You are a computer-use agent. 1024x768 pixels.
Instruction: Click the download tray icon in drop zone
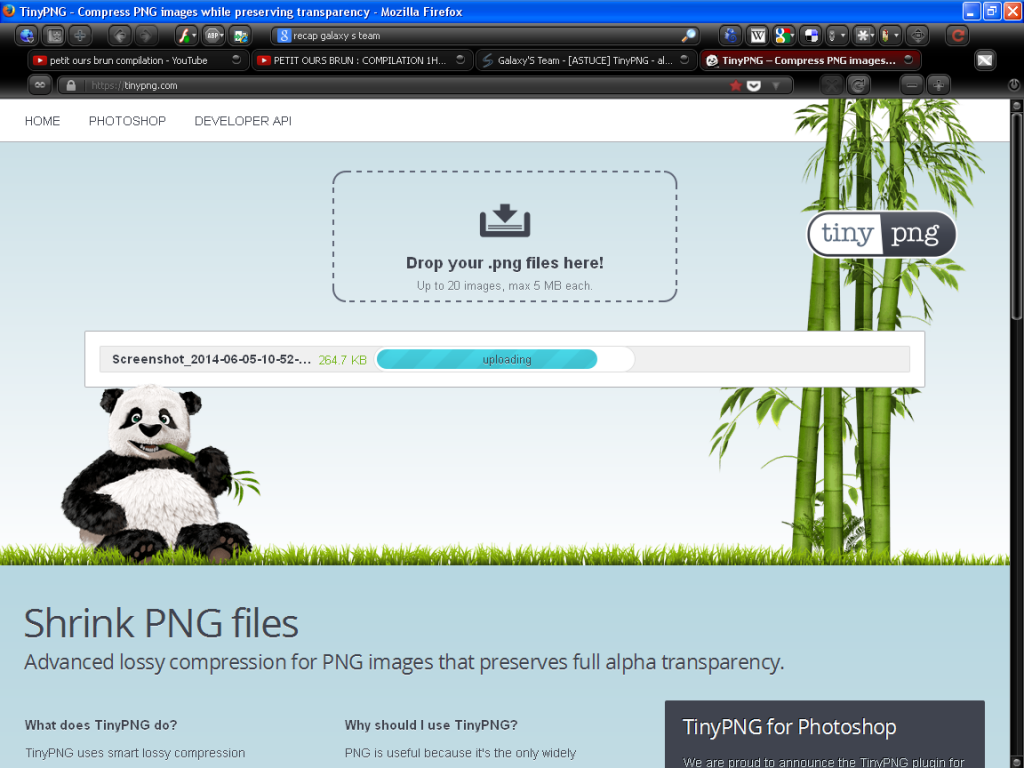click(x=505, y=220)
